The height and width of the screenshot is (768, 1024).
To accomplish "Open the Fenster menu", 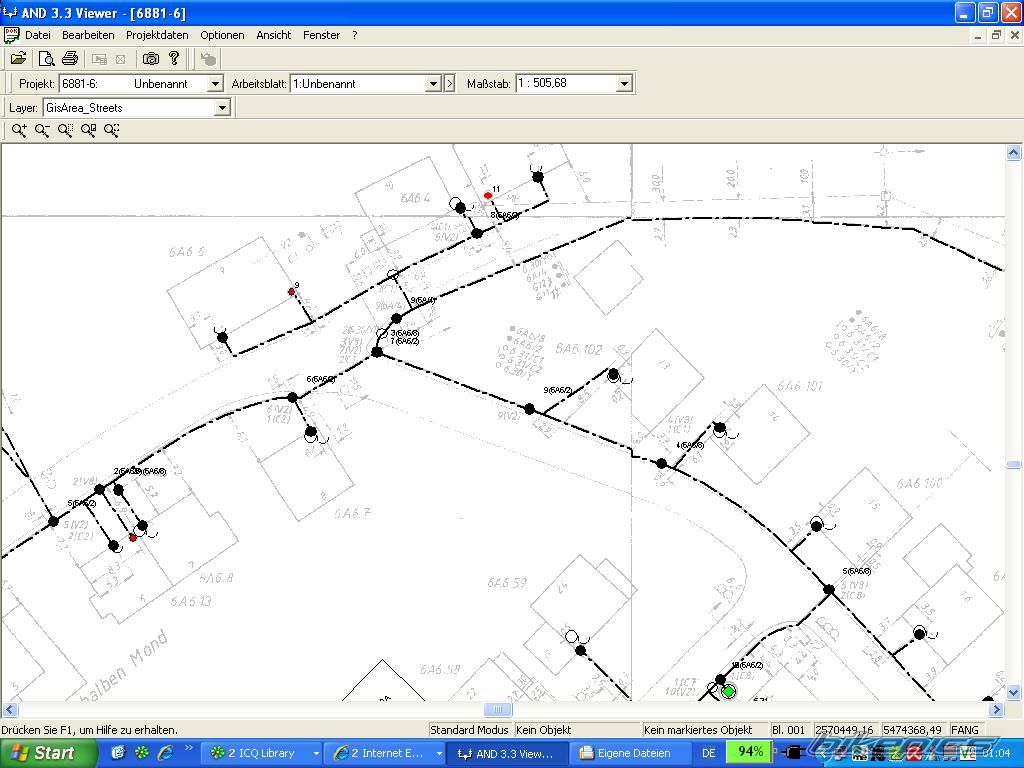I will 321,35.
